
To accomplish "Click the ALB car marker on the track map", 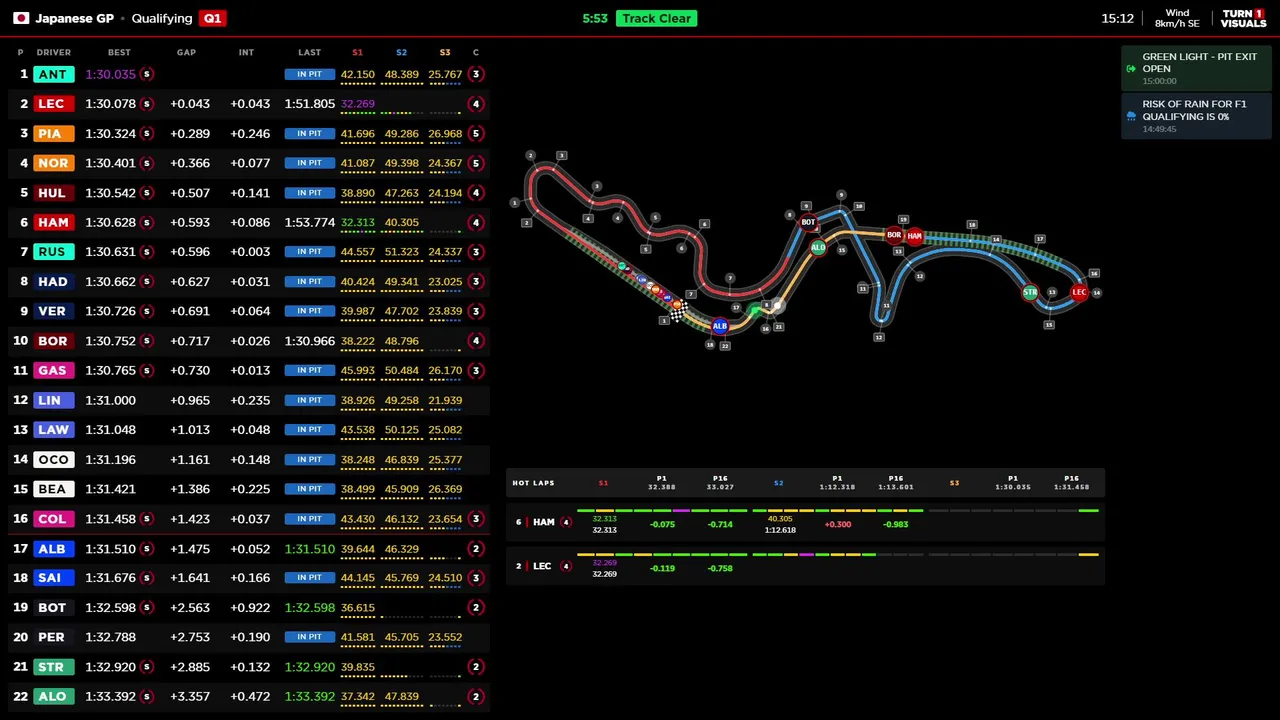I will [719, 326].
